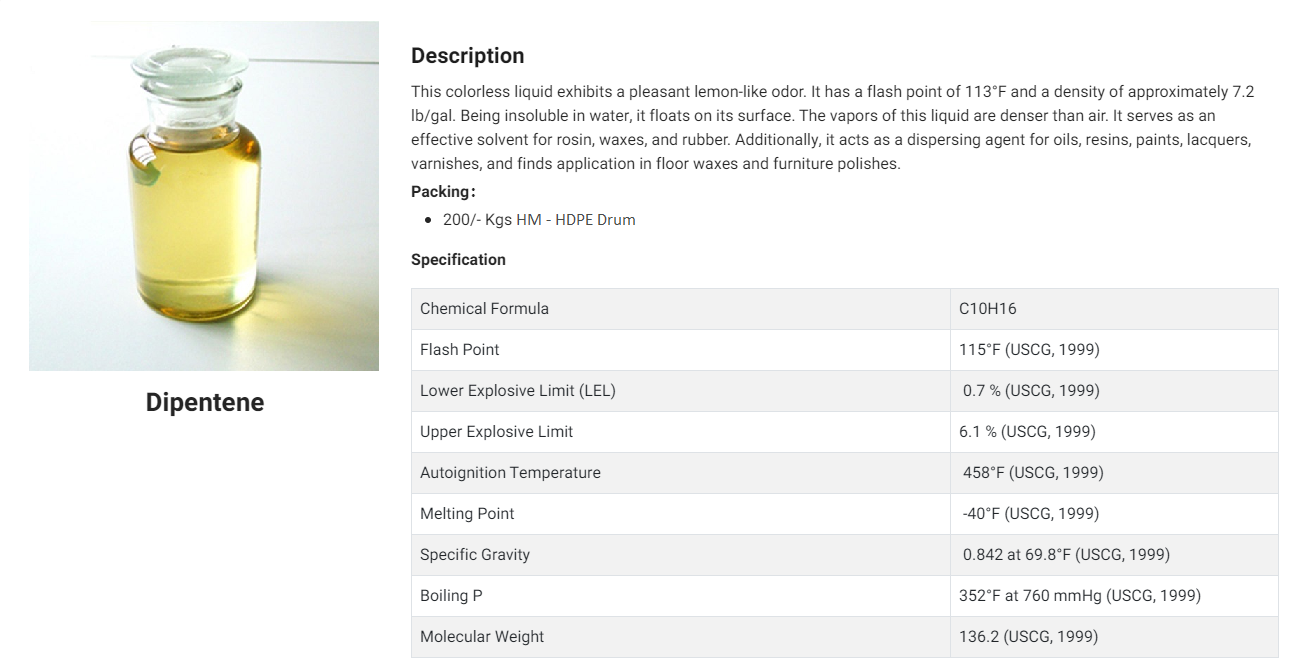Select the Boiling P row label

pyautogui.click(x=451, y=596)
